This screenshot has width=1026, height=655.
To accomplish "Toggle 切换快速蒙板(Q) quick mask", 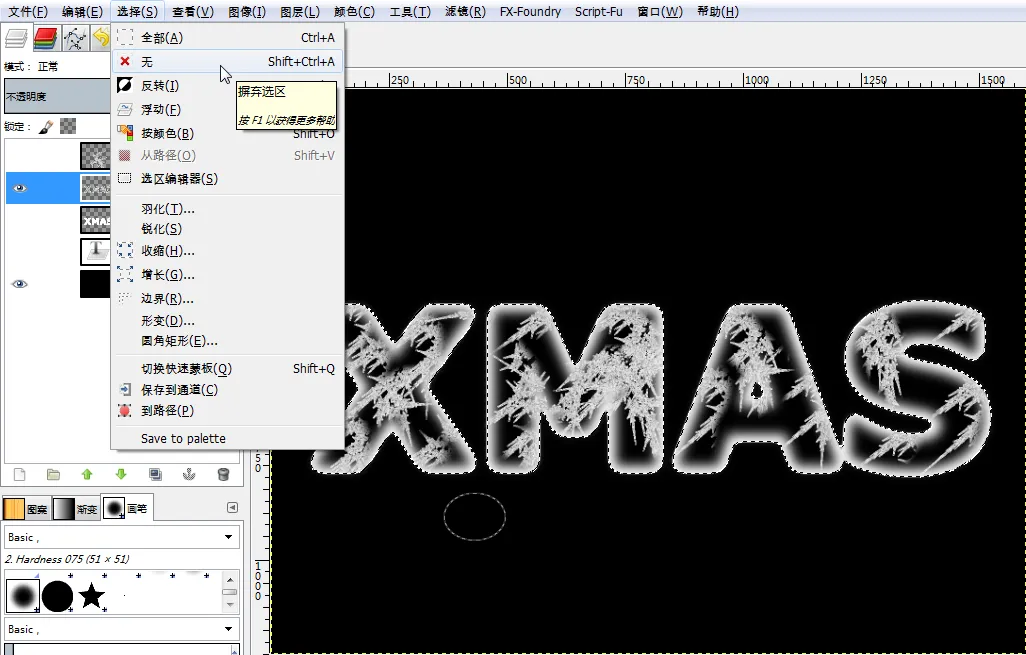I will (x=227, y=369).
